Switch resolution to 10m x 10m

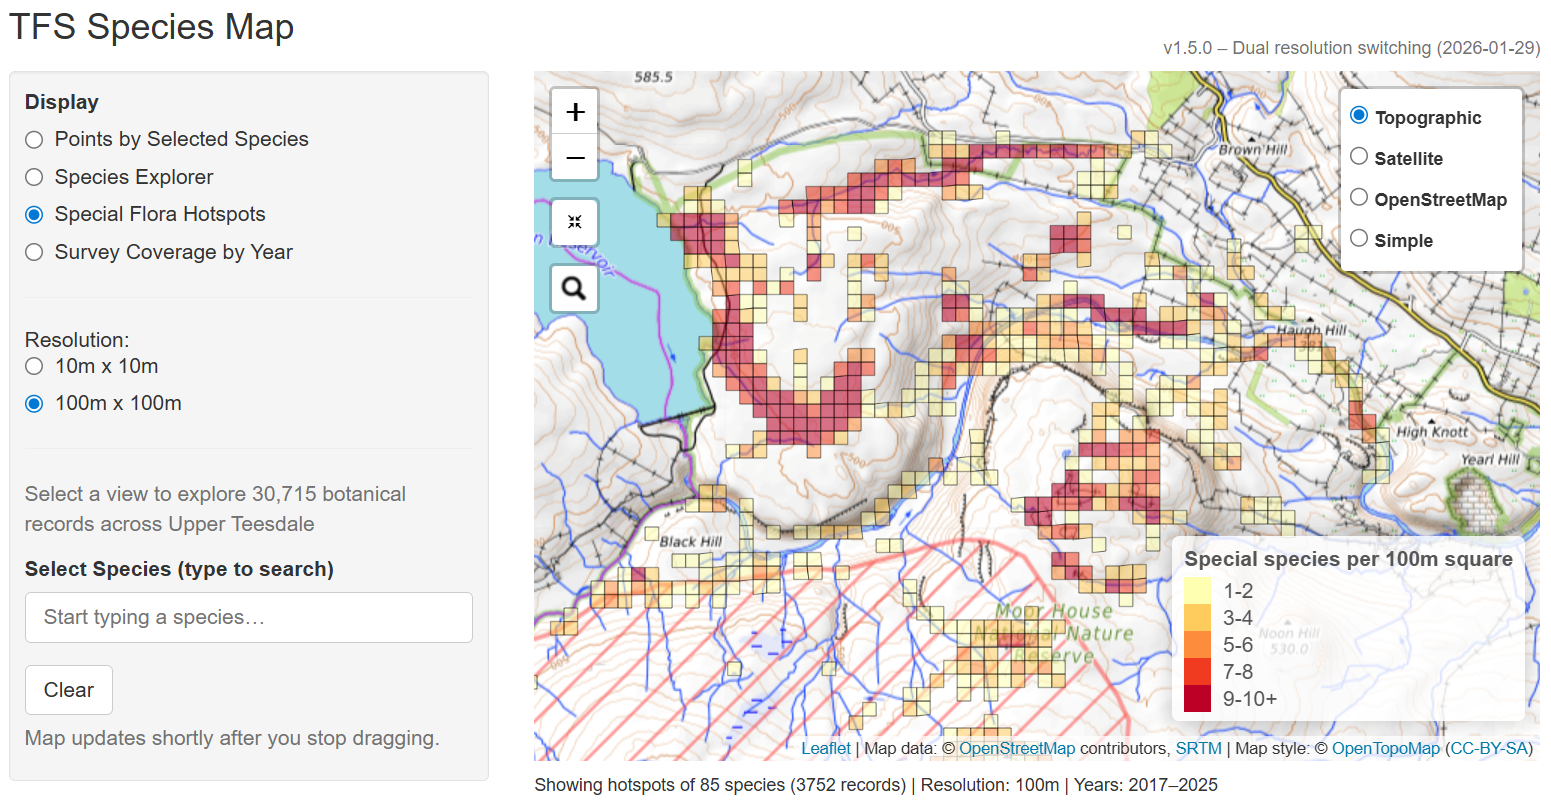(33, 366)
